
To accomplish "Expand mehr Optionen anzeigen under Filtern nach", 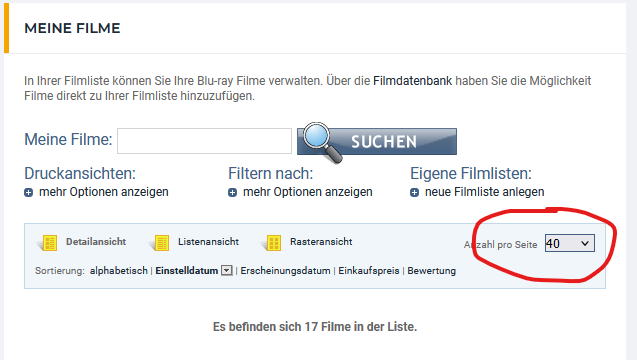I will [308, 192].
